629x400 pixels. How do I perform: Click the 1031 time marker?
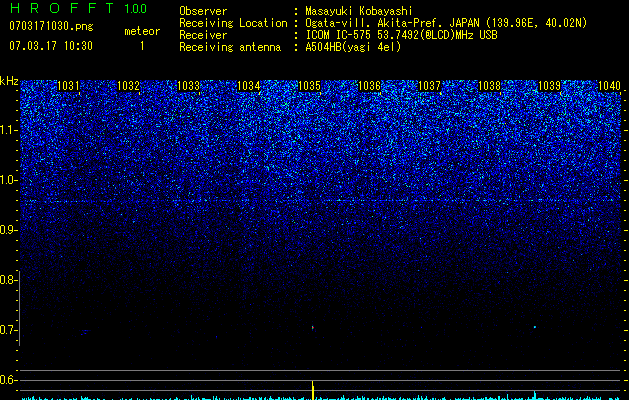(x=68, y=85)
